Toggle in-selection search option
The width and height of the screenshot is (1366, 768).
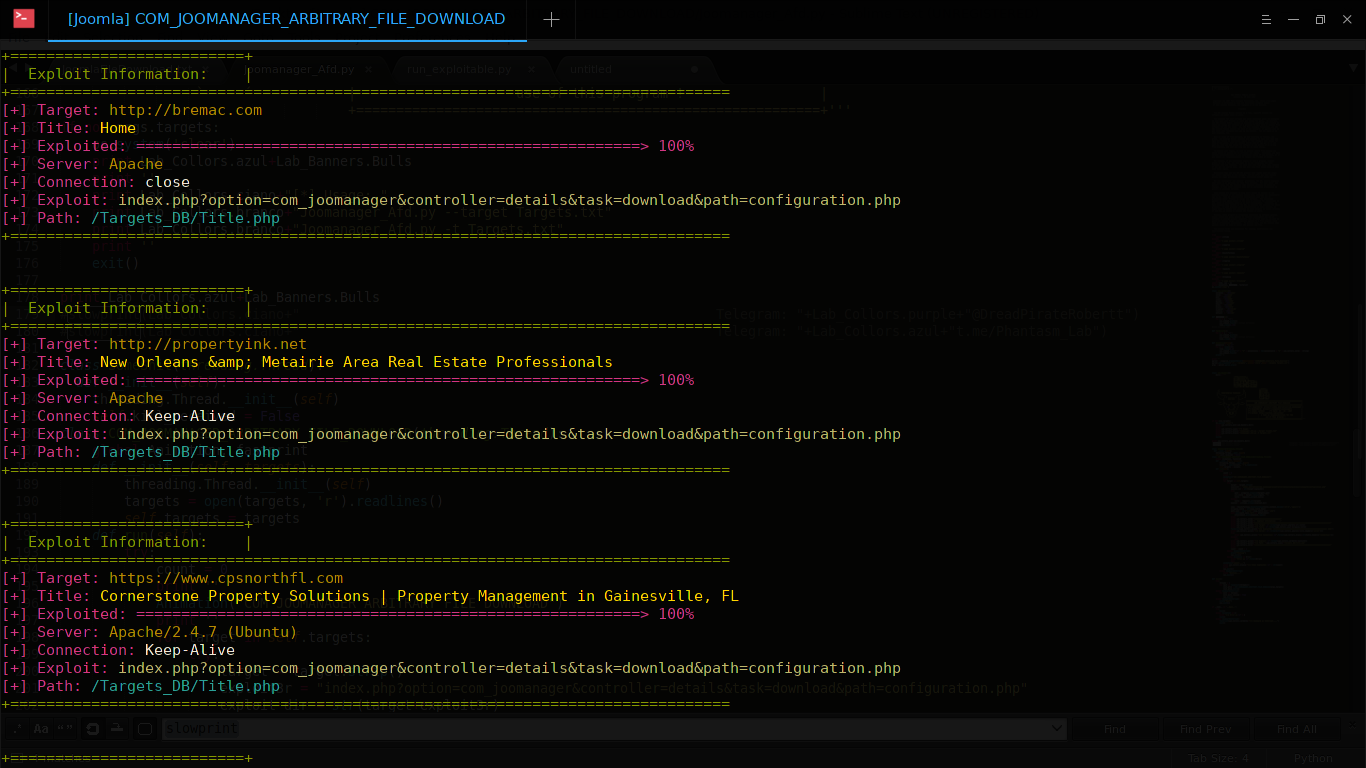[x=116, y=729]
